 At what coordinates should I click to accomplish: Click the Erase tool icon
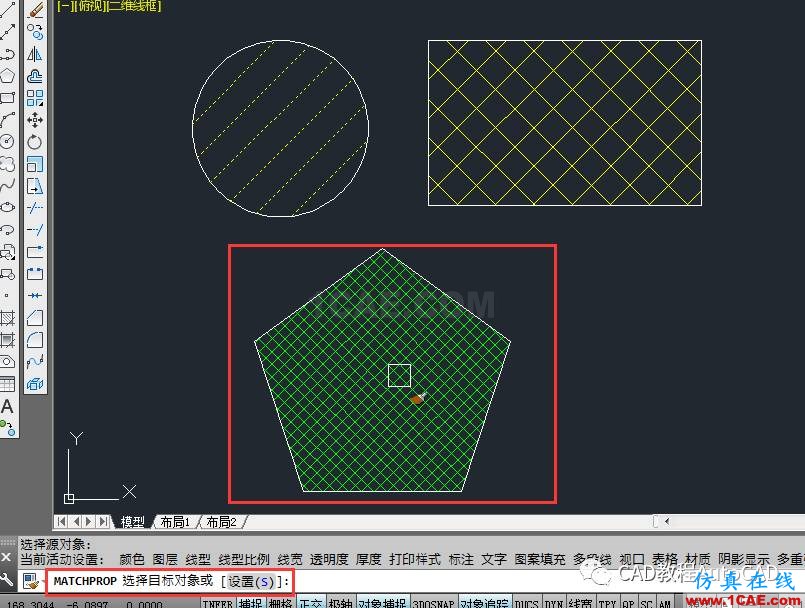pos(35,10)
